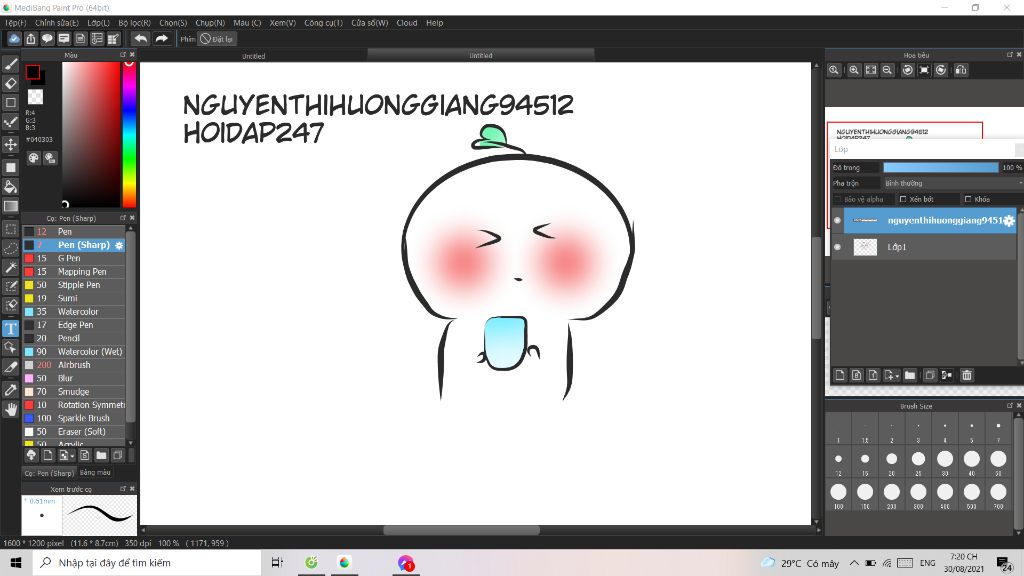Select the Magic Wand tool
The width and height of the screenshot is (1024, 576).
(10, 267)
